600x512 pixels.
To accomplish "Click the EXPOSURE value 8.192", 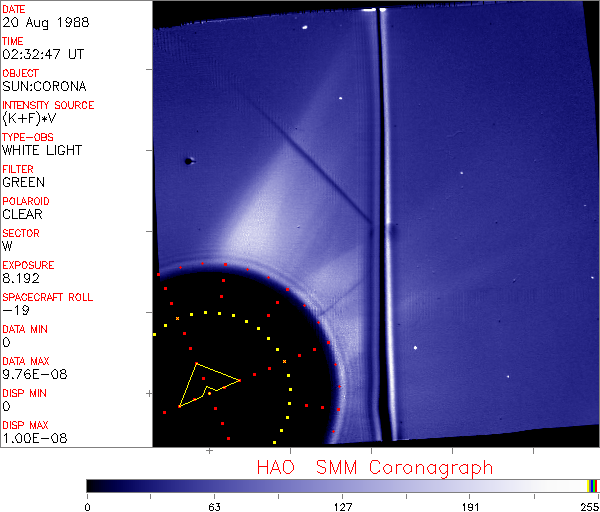I will 21,278.
